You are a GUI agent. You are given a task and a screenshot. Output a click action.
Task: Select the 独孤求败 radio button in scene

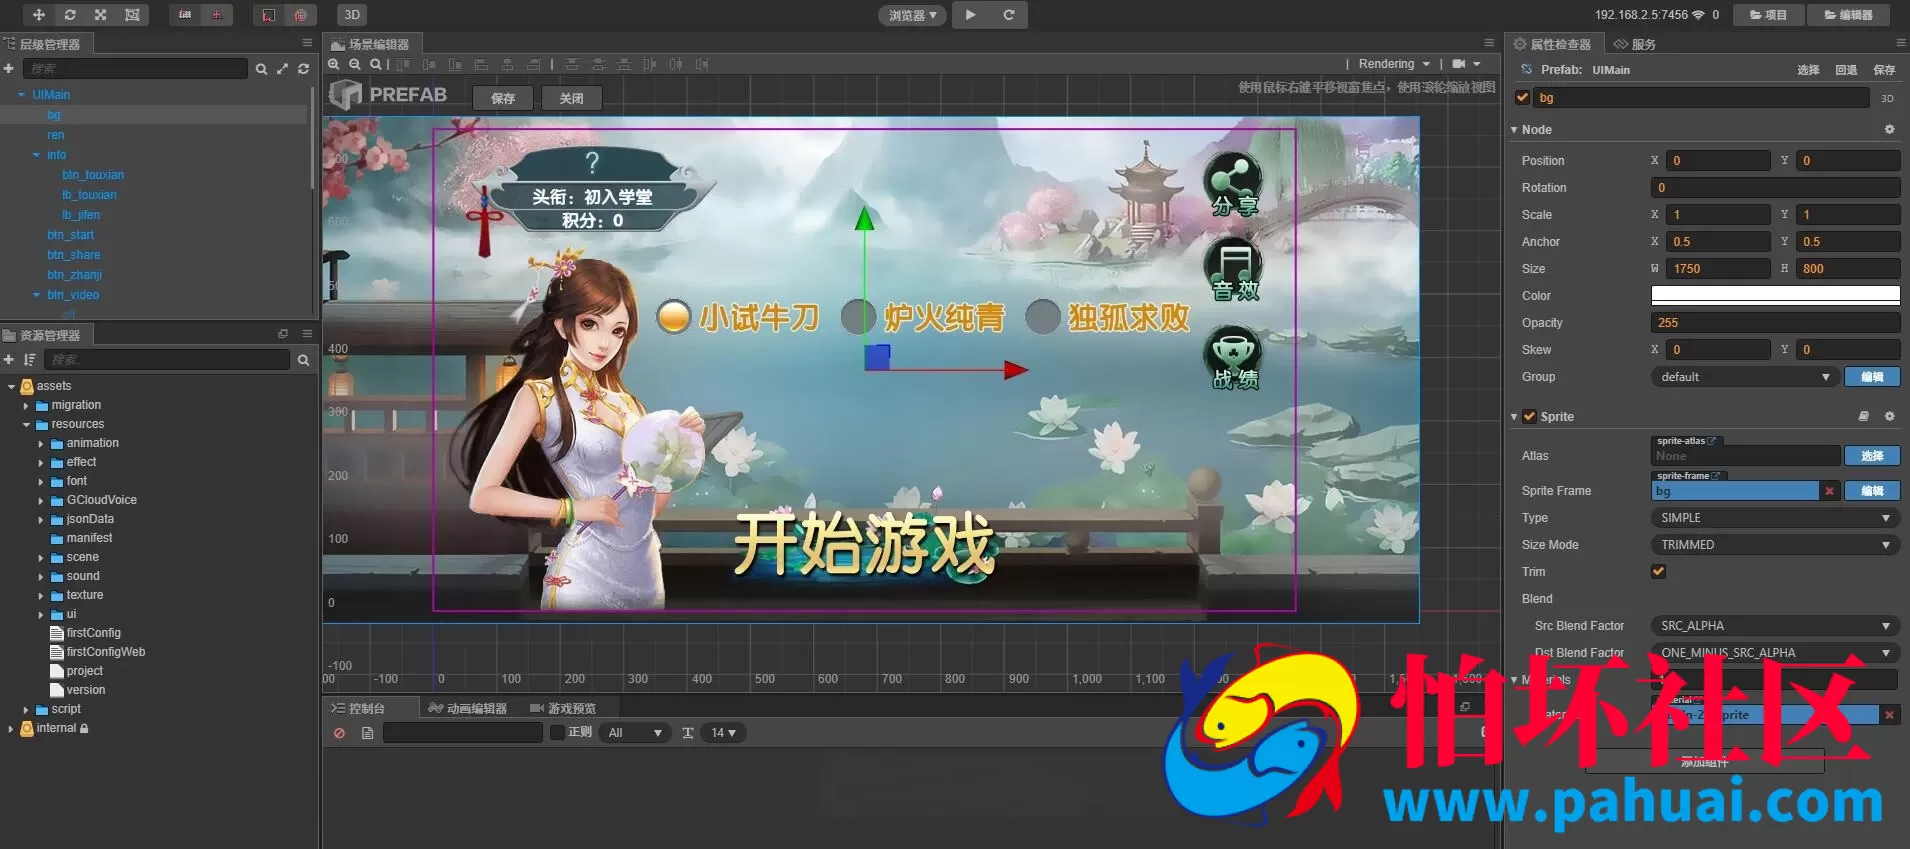tap(1043, 317)
